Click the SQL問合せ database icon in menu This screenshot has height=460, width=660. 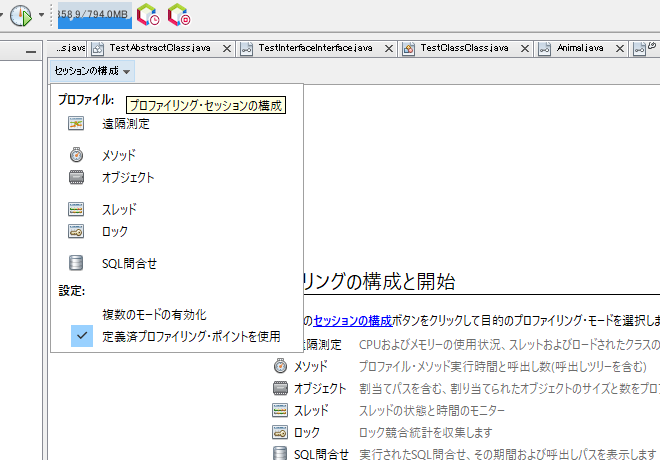coord(76,263)
